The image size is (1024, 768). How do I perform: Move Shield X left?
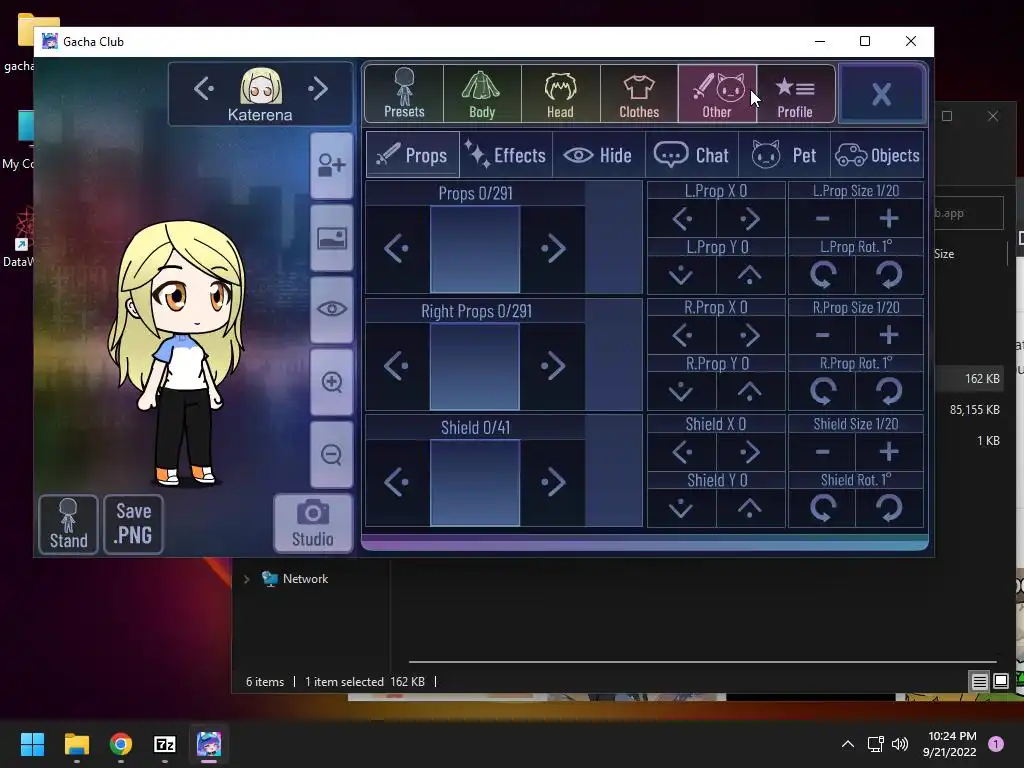pos(682,452)
